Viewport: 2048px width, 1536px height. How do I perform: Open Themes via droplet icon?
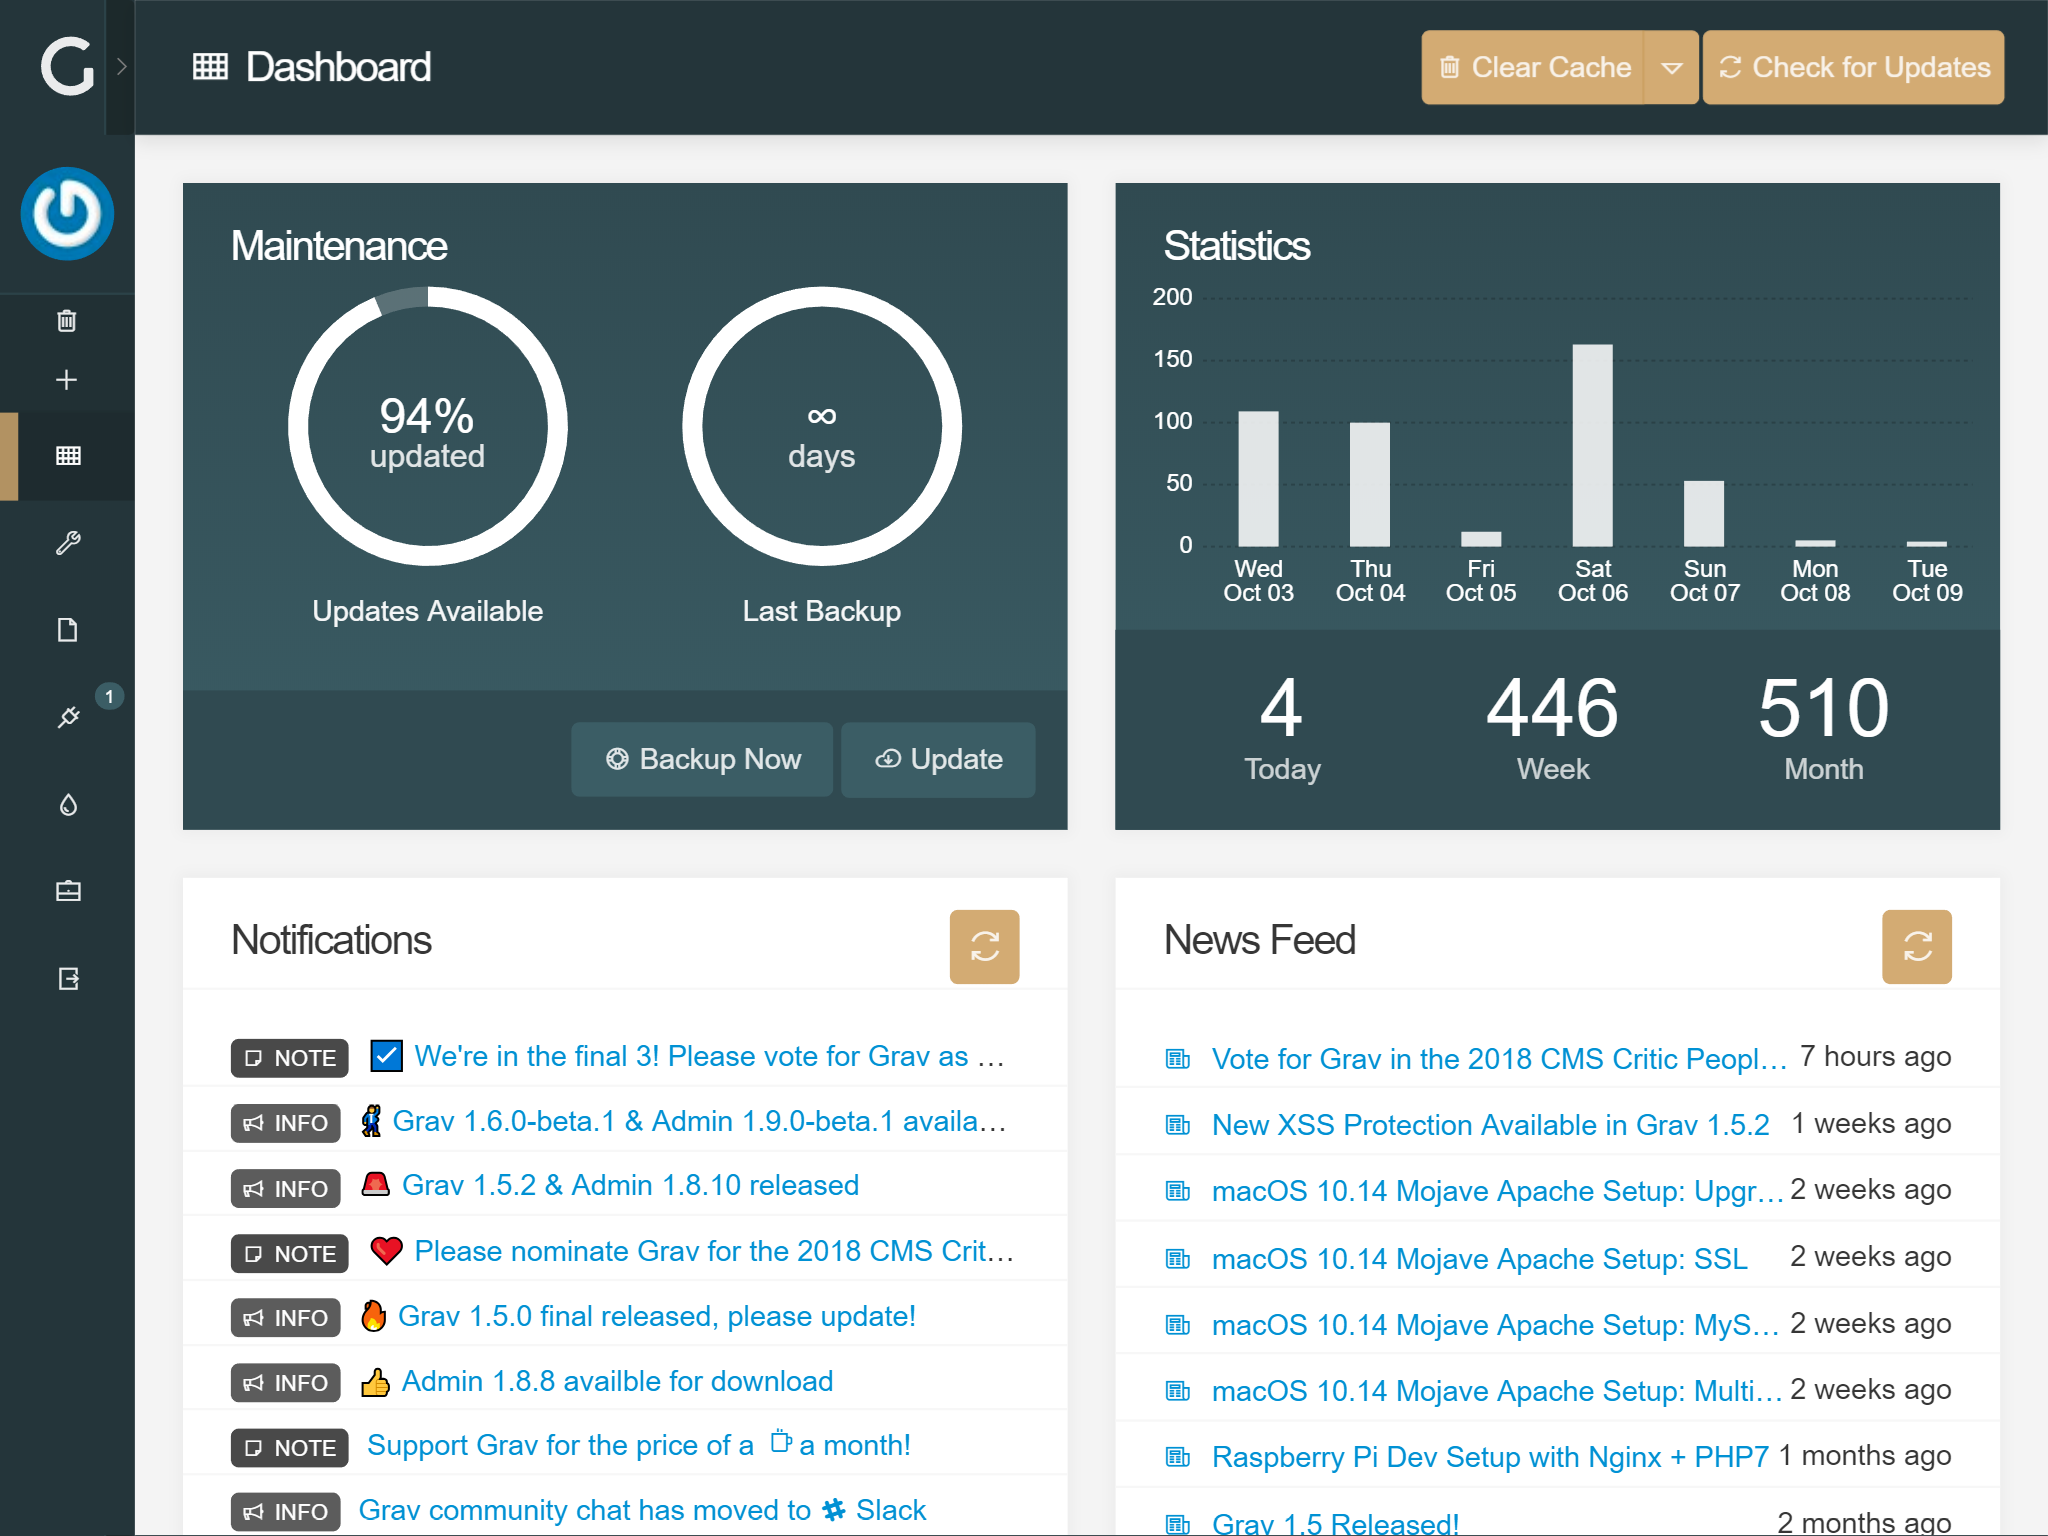pos(68,804)
